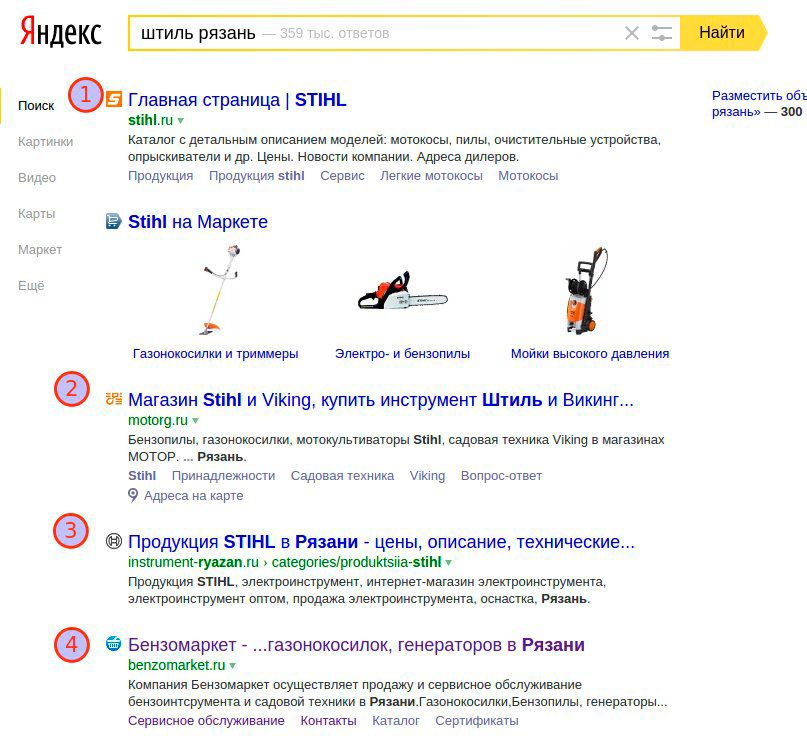Open Главная страница | STIHL result
807x741 pixels.
click(237, 99)
